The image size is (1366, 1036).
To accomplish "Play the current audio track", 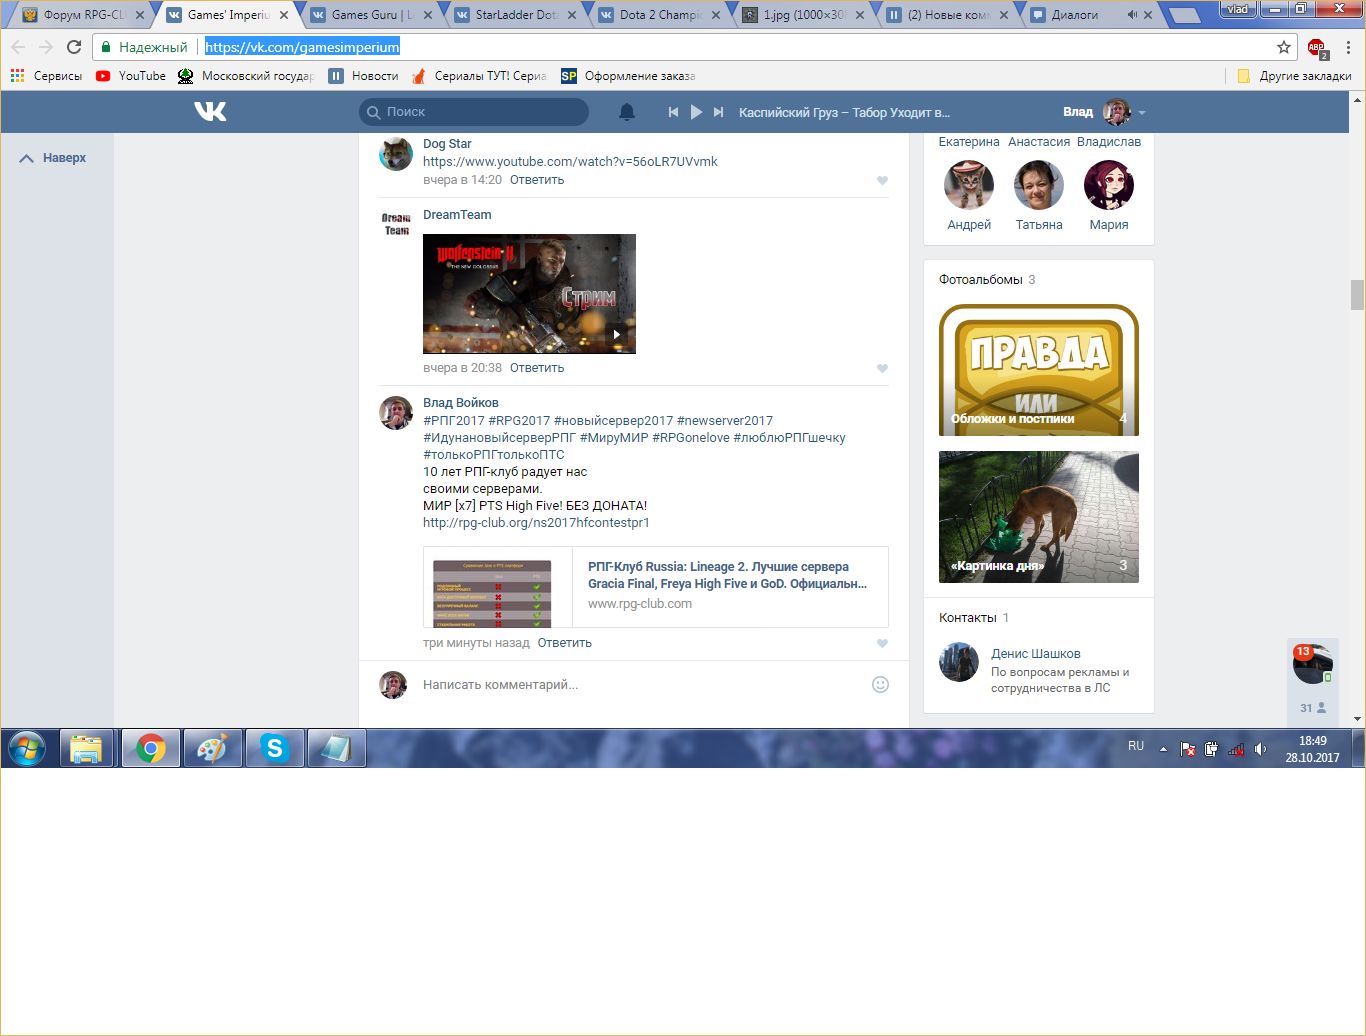I will [696, 112].
